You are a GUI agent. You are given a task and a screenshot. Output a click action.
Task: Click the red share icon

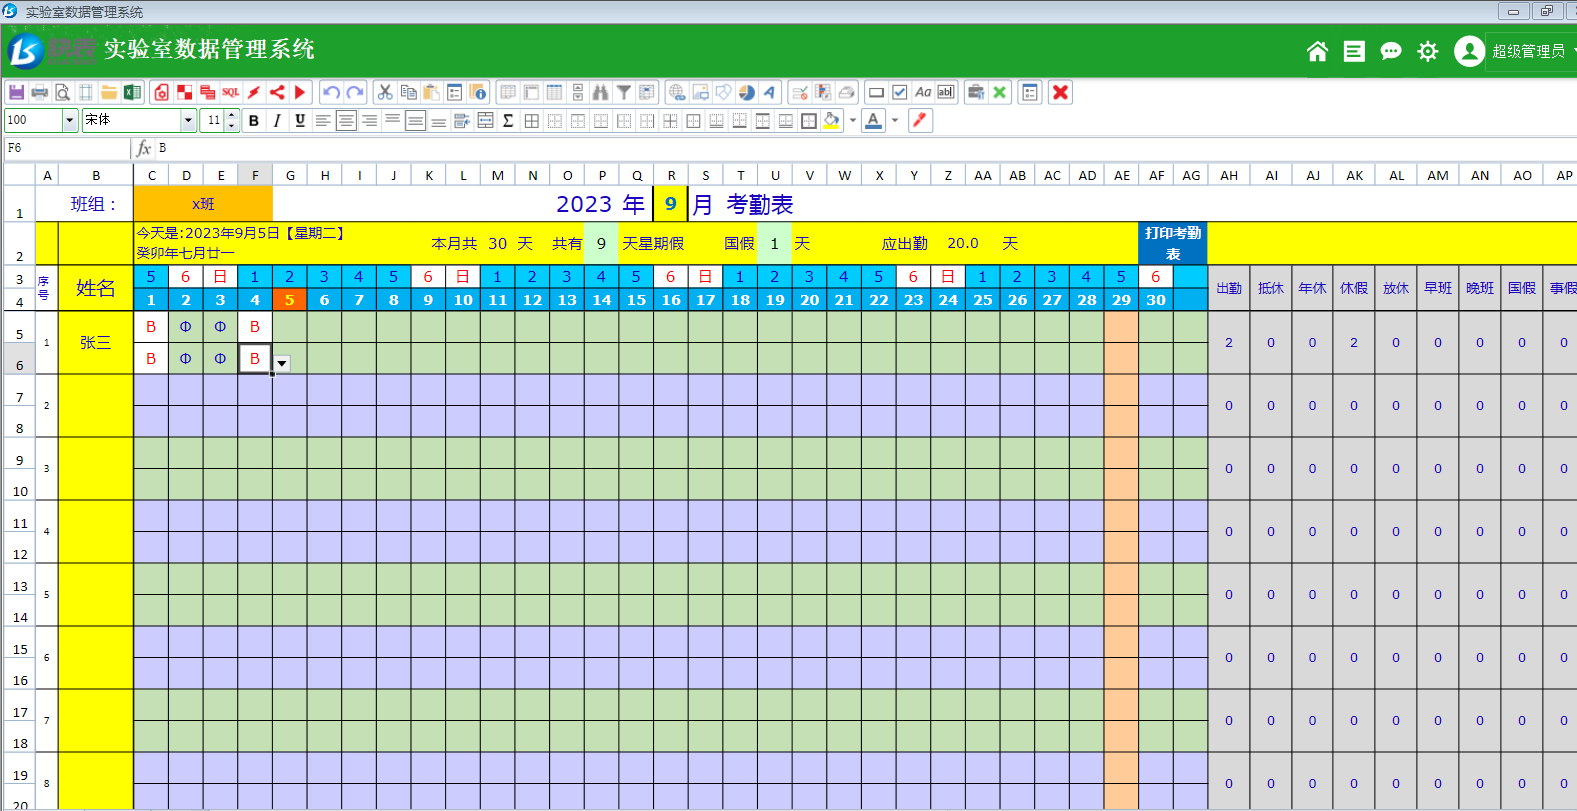click(277, 92)
